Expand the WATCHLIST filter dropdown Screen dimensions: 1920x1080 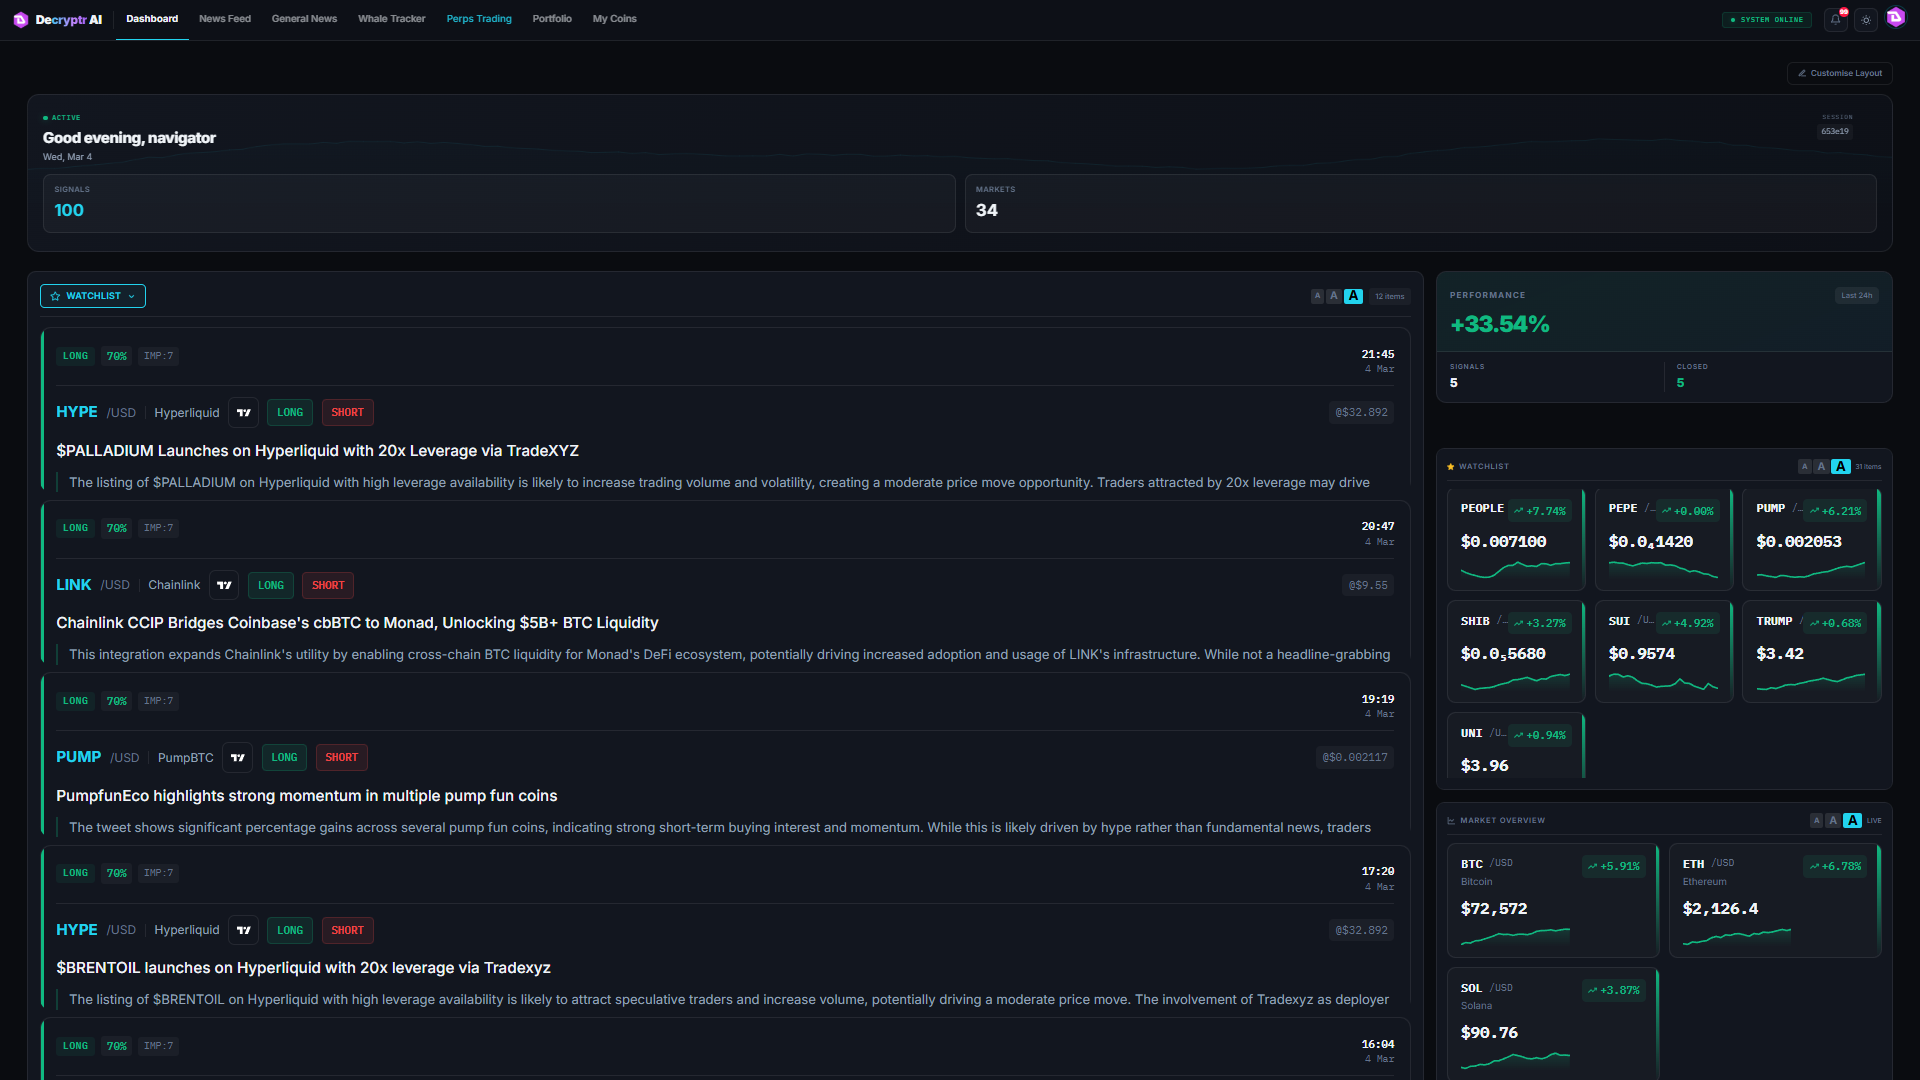[x=93, y=296]
